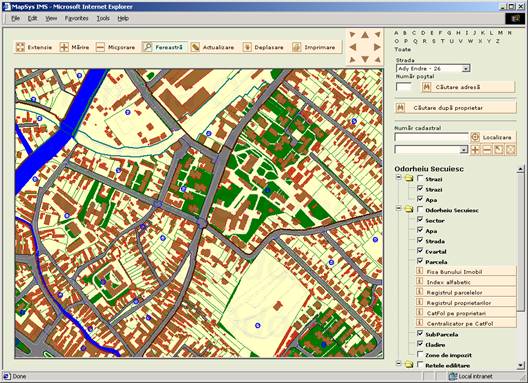Filter streets by letter A

(396, 33)
